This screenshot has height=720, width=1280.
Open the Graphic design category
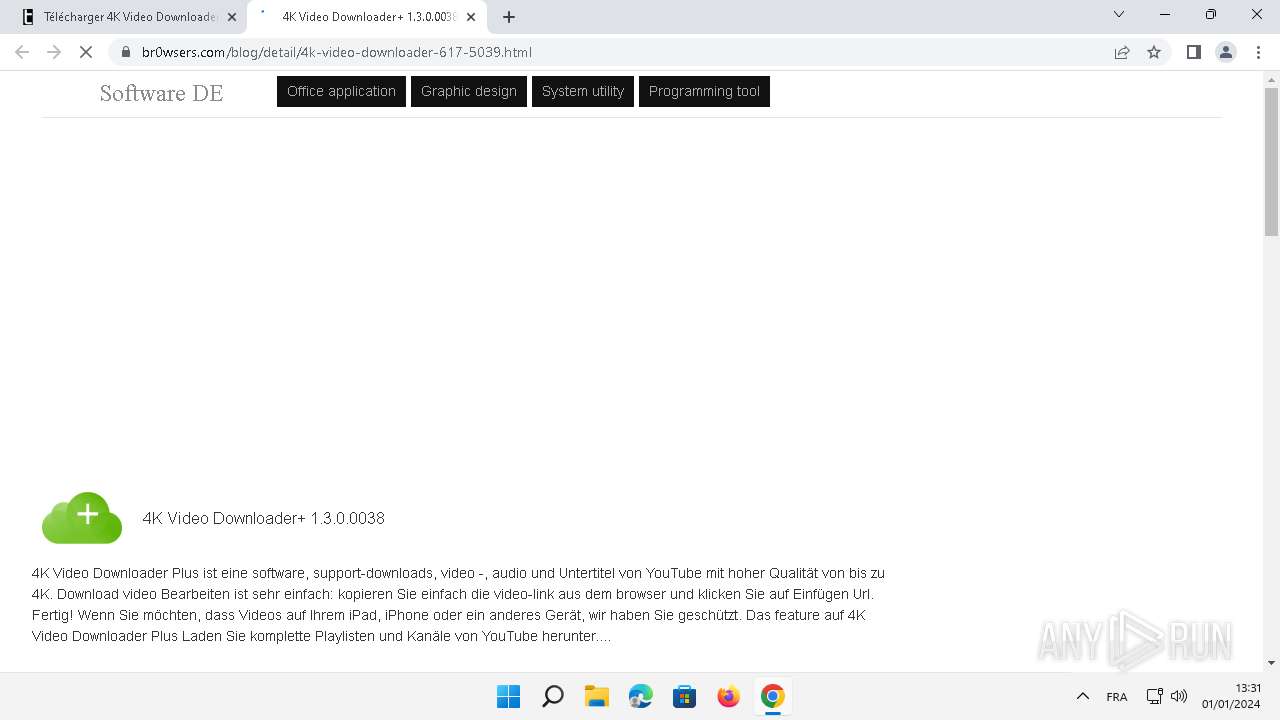pyautogui.click(x=469, y=91)
